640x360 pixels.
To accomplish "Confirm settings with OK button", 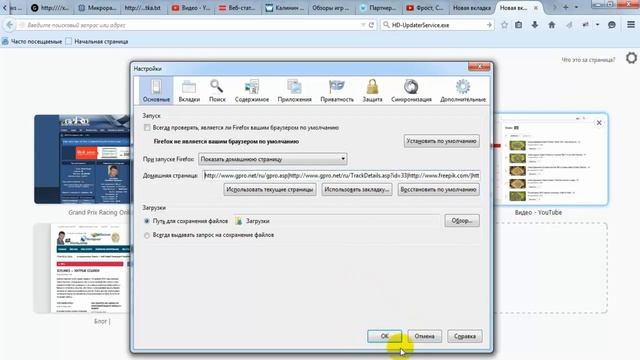I will [x=384, y=336].
